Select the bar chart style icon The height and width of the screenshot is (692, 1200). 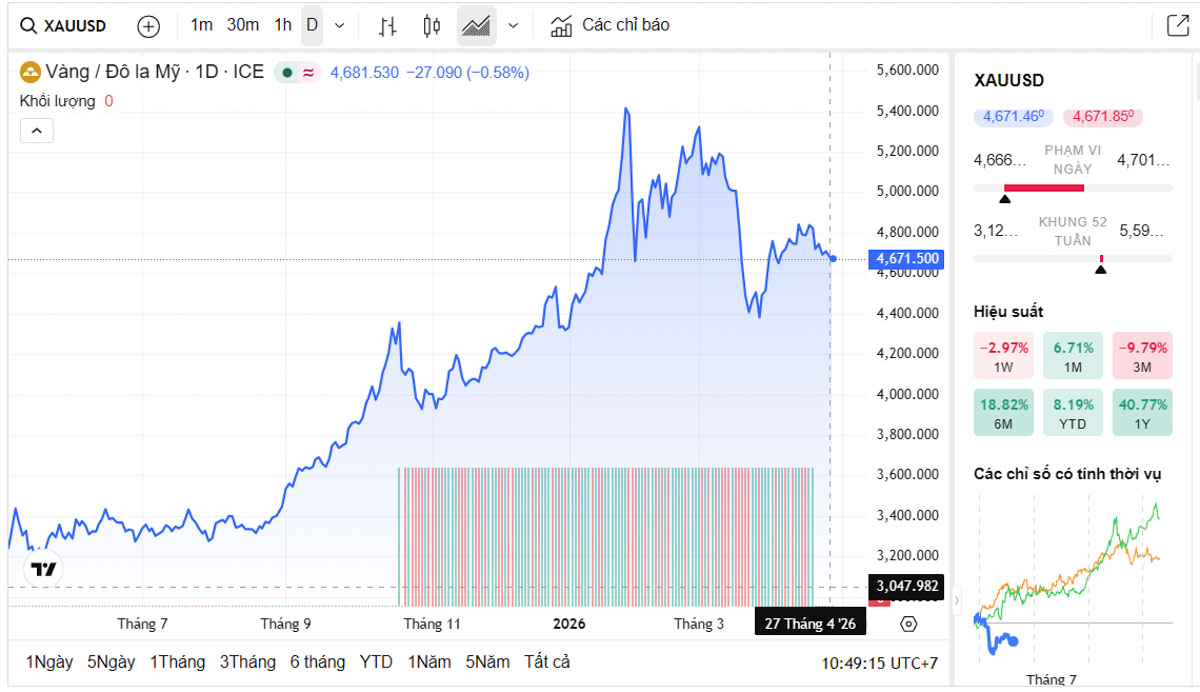pyautogui.click(x=387, y=25)
